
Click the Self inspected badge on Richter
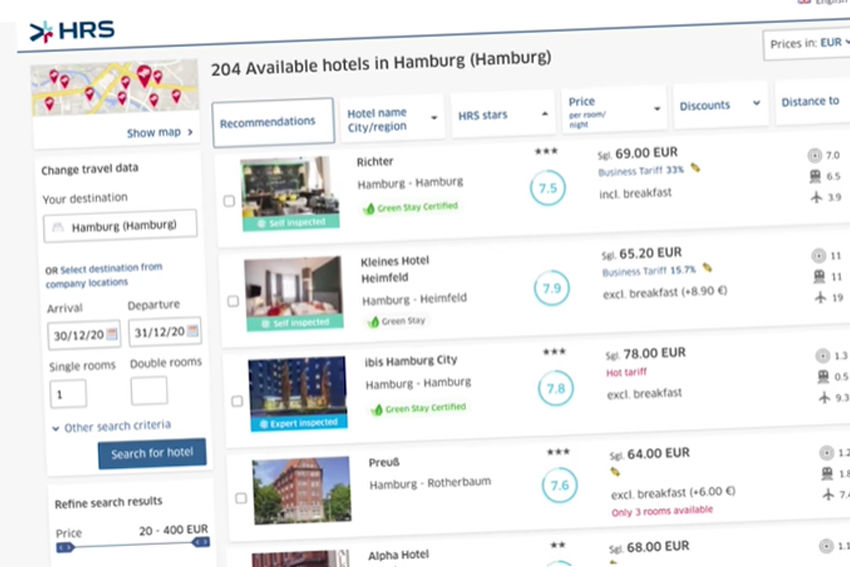(x=291, y=223)
